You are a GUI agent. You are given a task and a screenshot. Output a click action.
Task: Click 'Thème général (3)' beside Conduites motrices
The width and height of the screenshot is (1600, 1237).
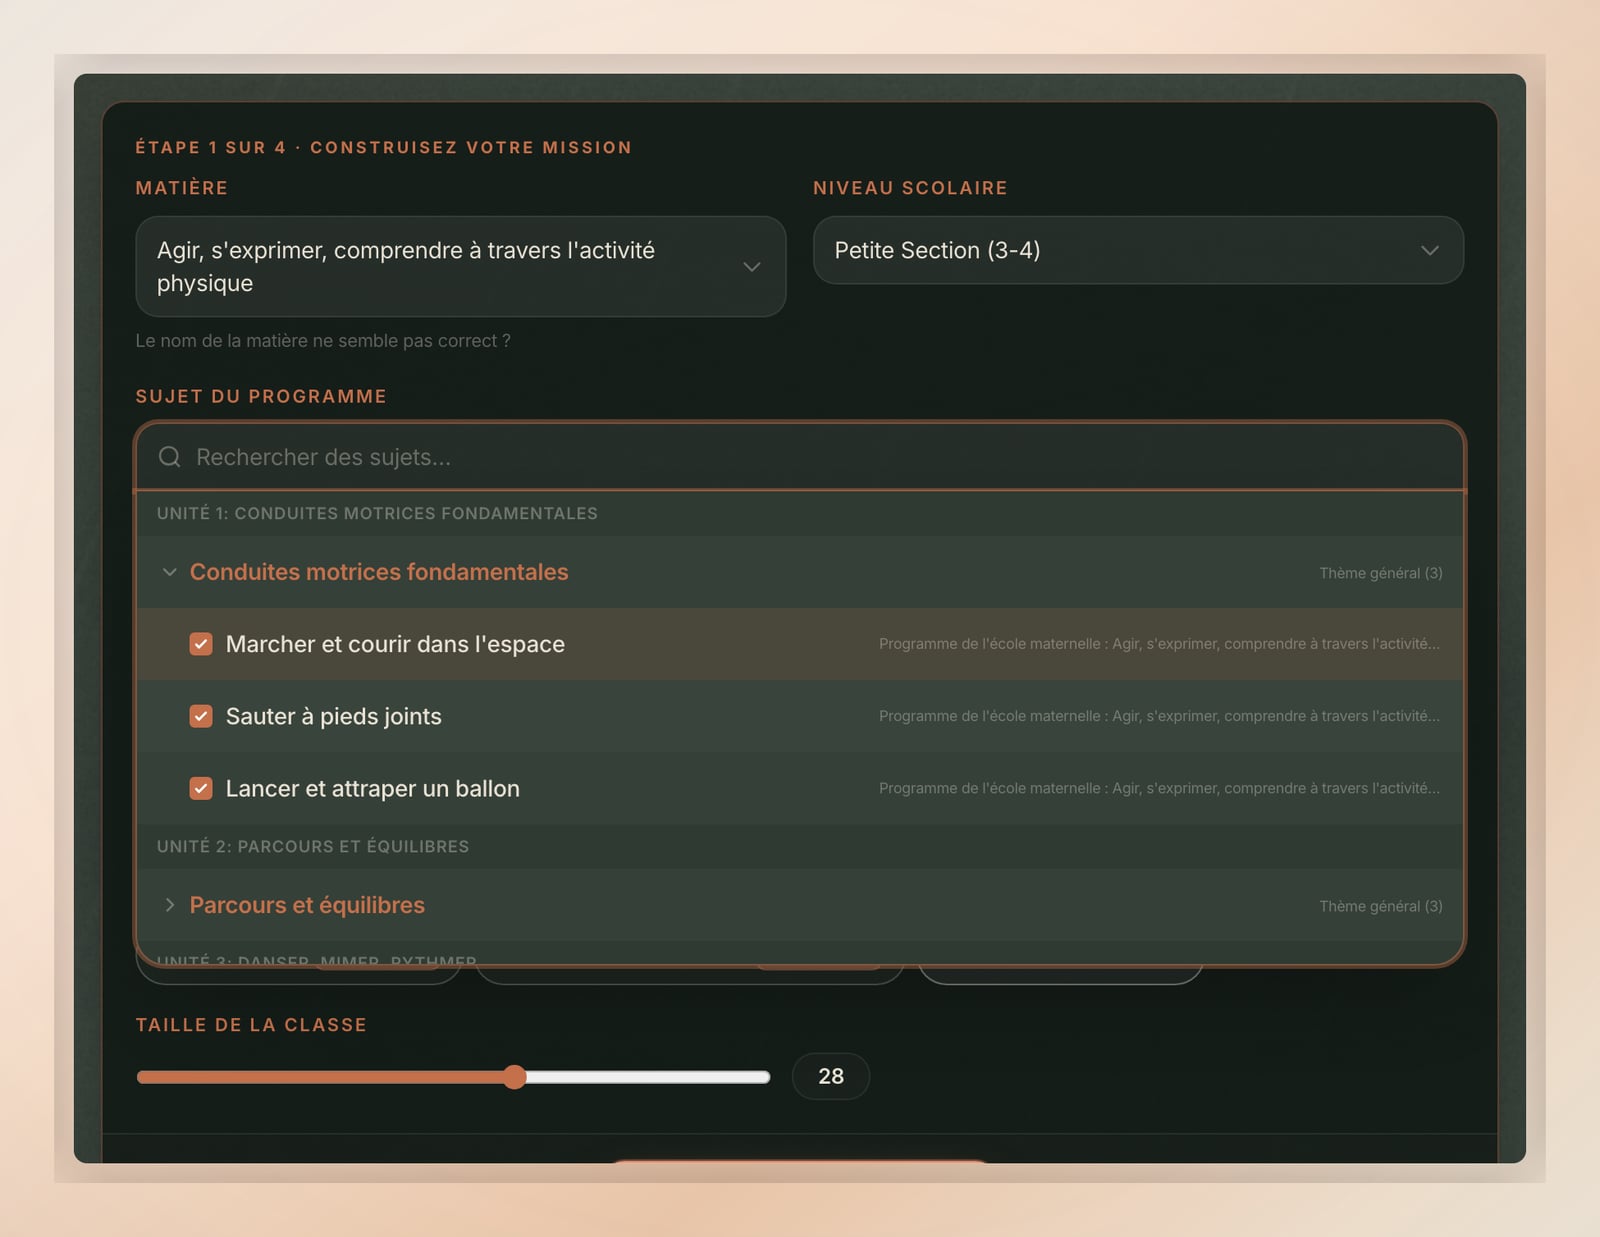click(x=1380, y=573)
